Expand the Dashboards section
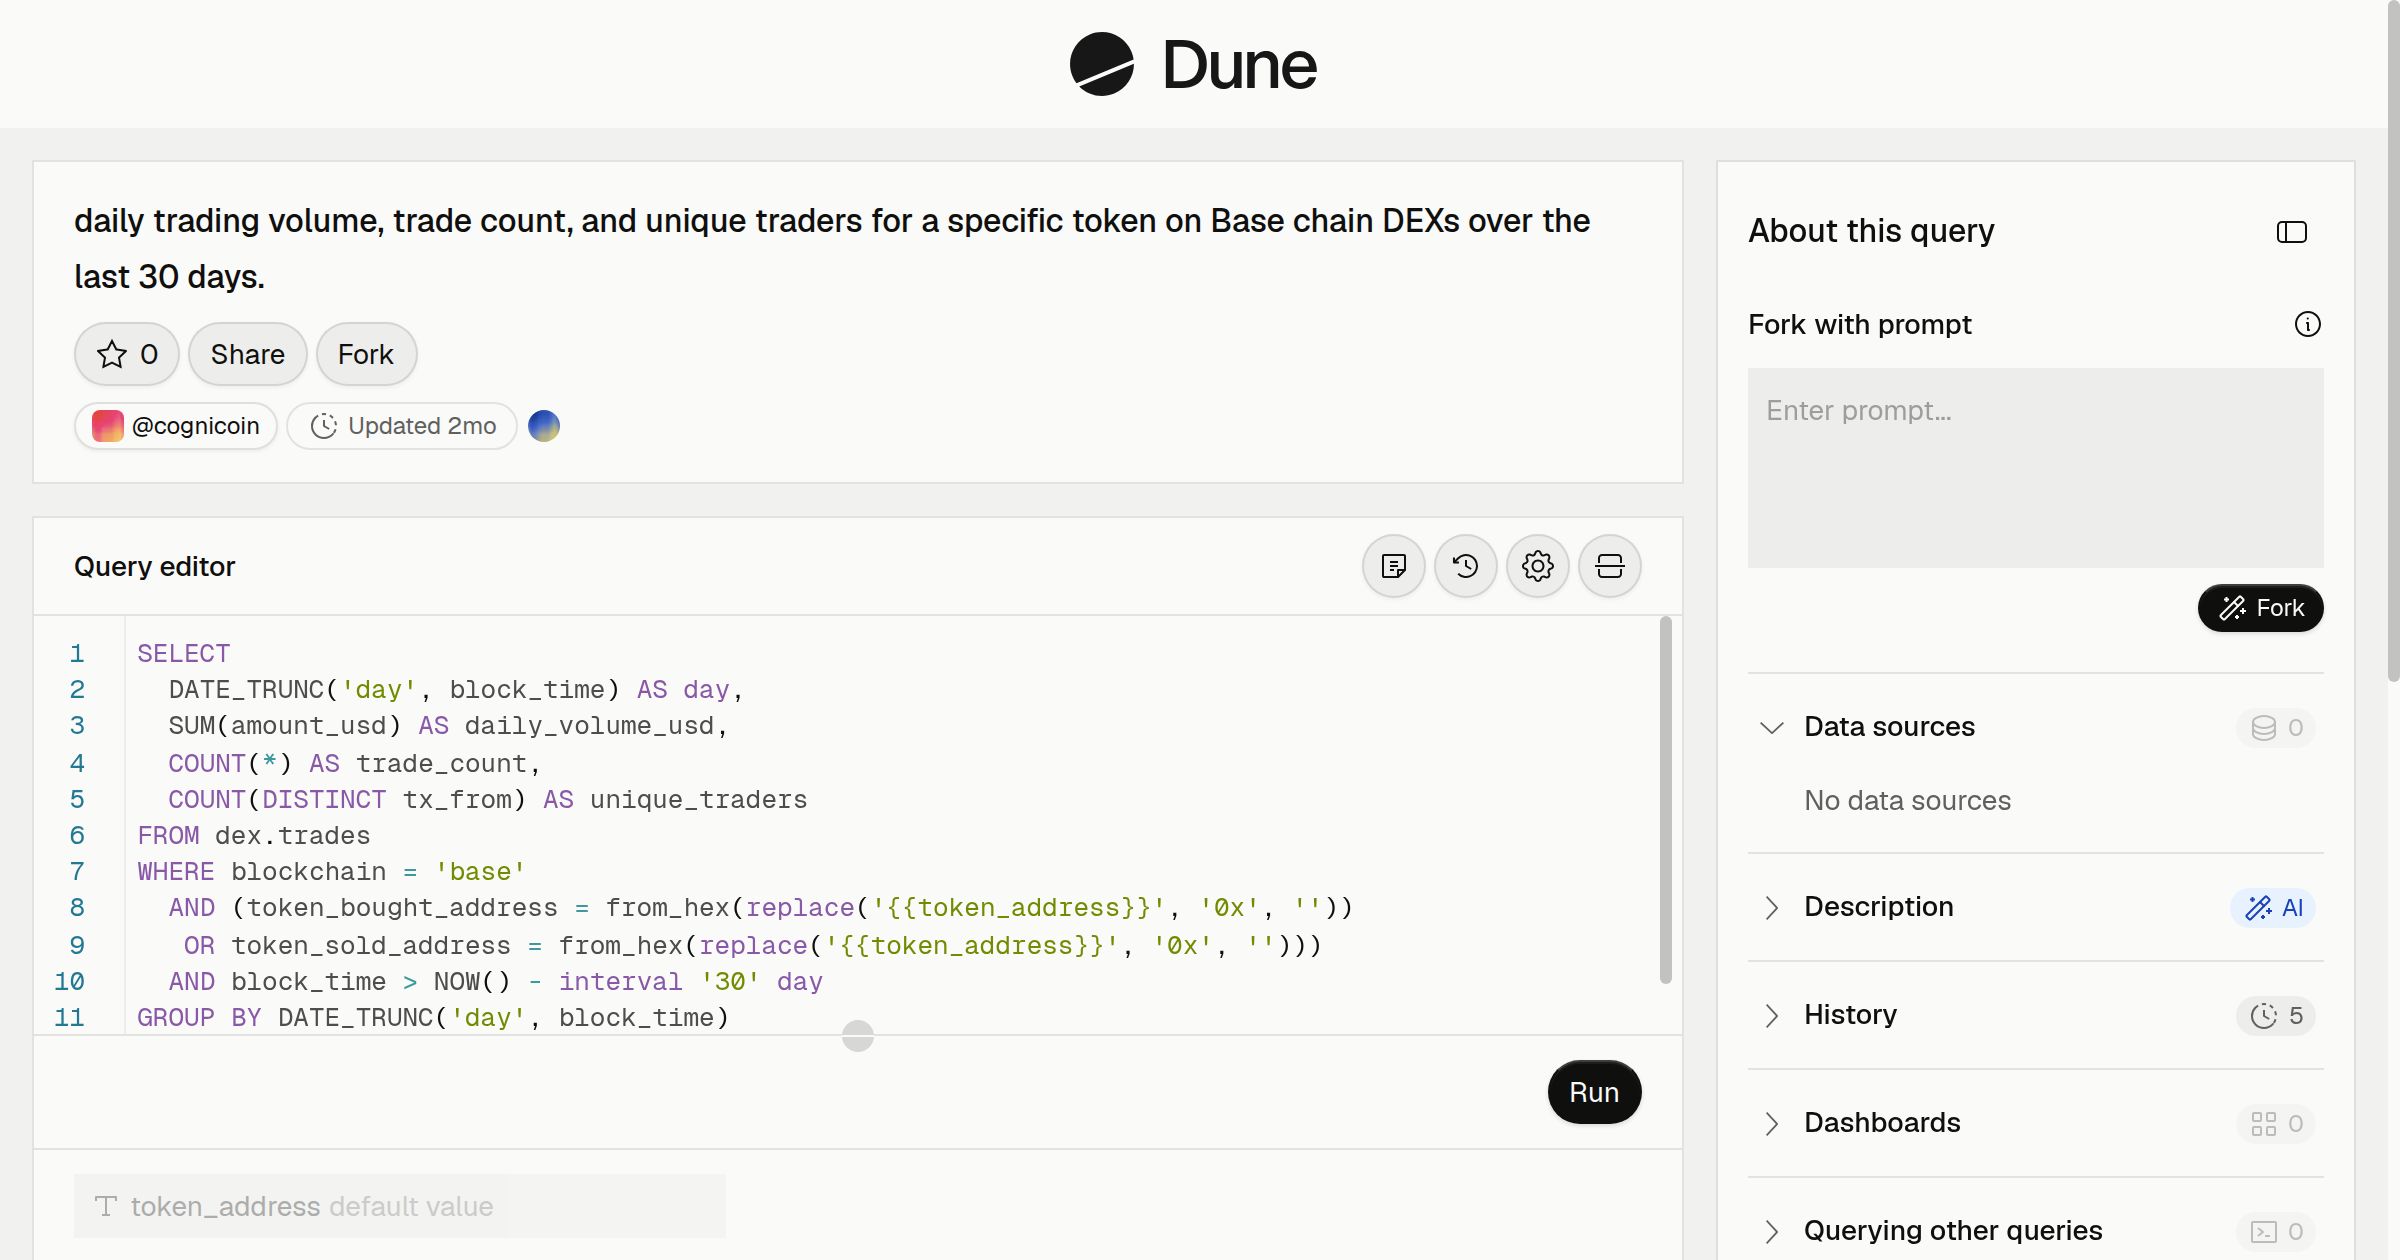This screenshot has width=2400, height=1260. 1771,1123
